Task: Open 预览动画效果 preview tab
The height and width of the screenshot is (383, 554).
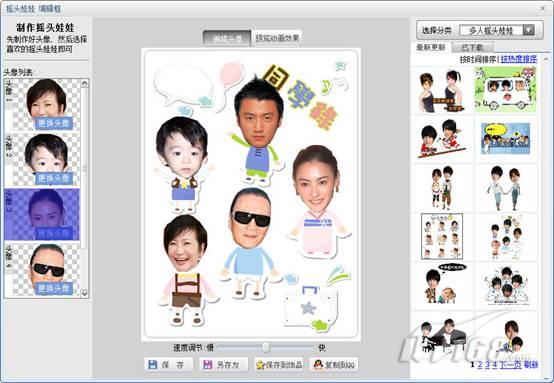Action: (x=277, y=38)
